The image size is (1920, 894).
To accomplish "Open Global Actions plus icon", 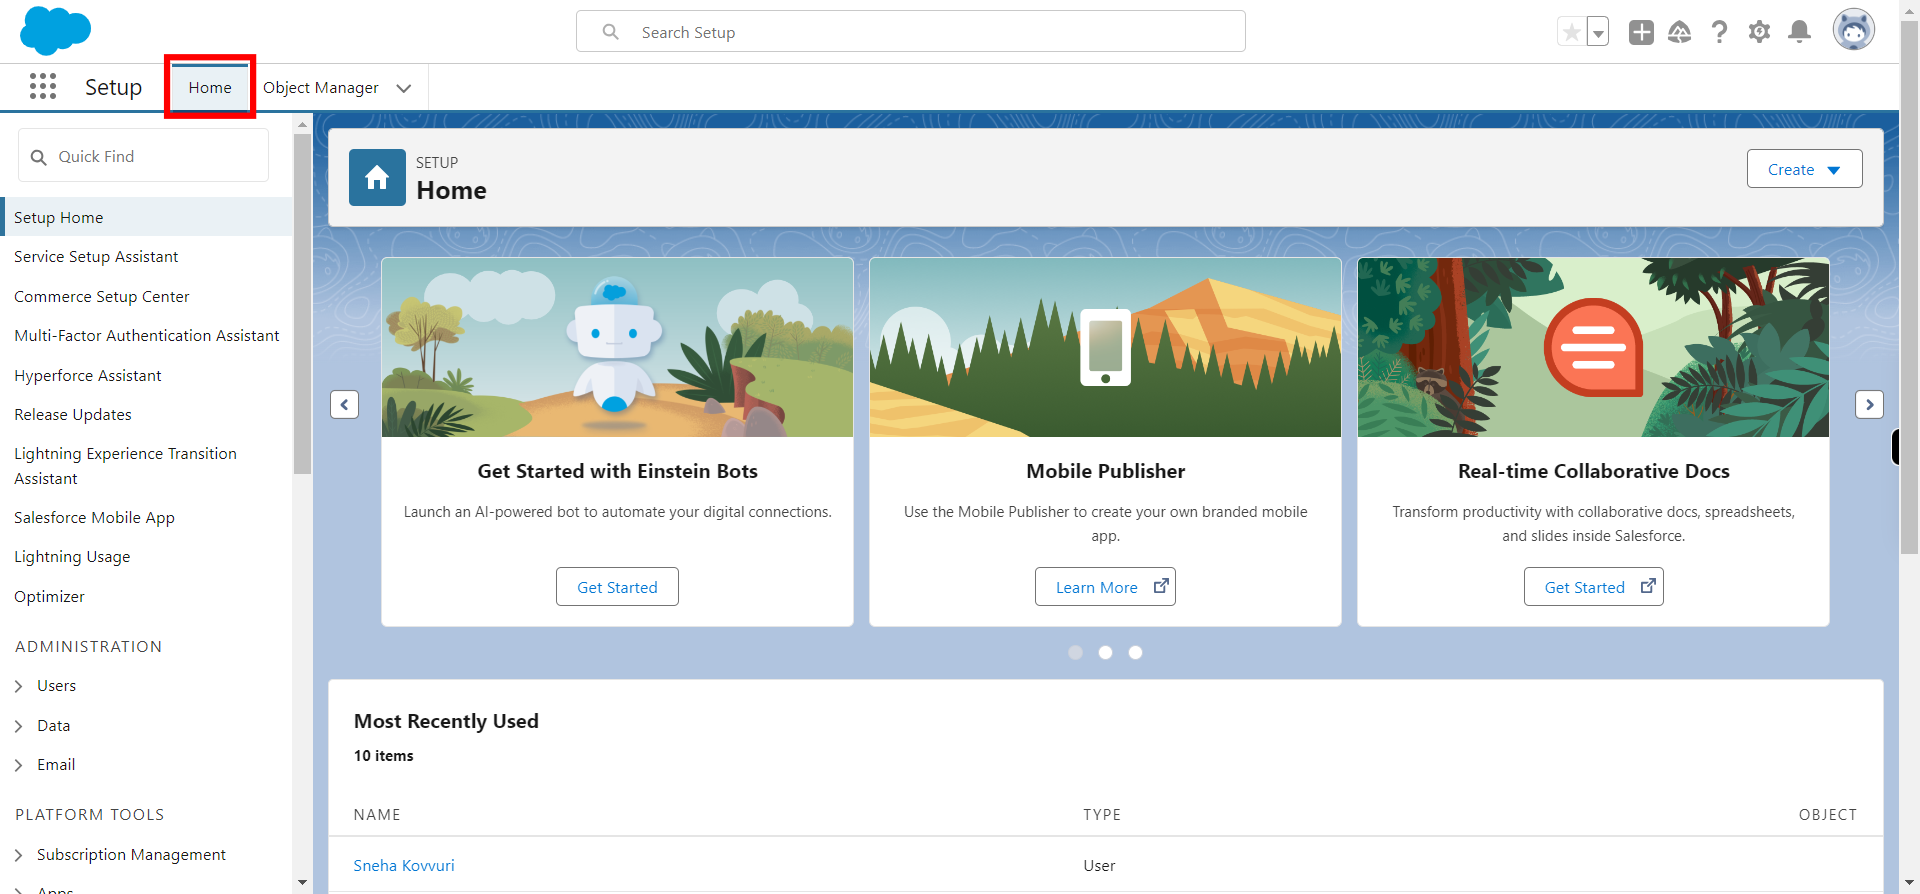I will (x=1641, y=32).
